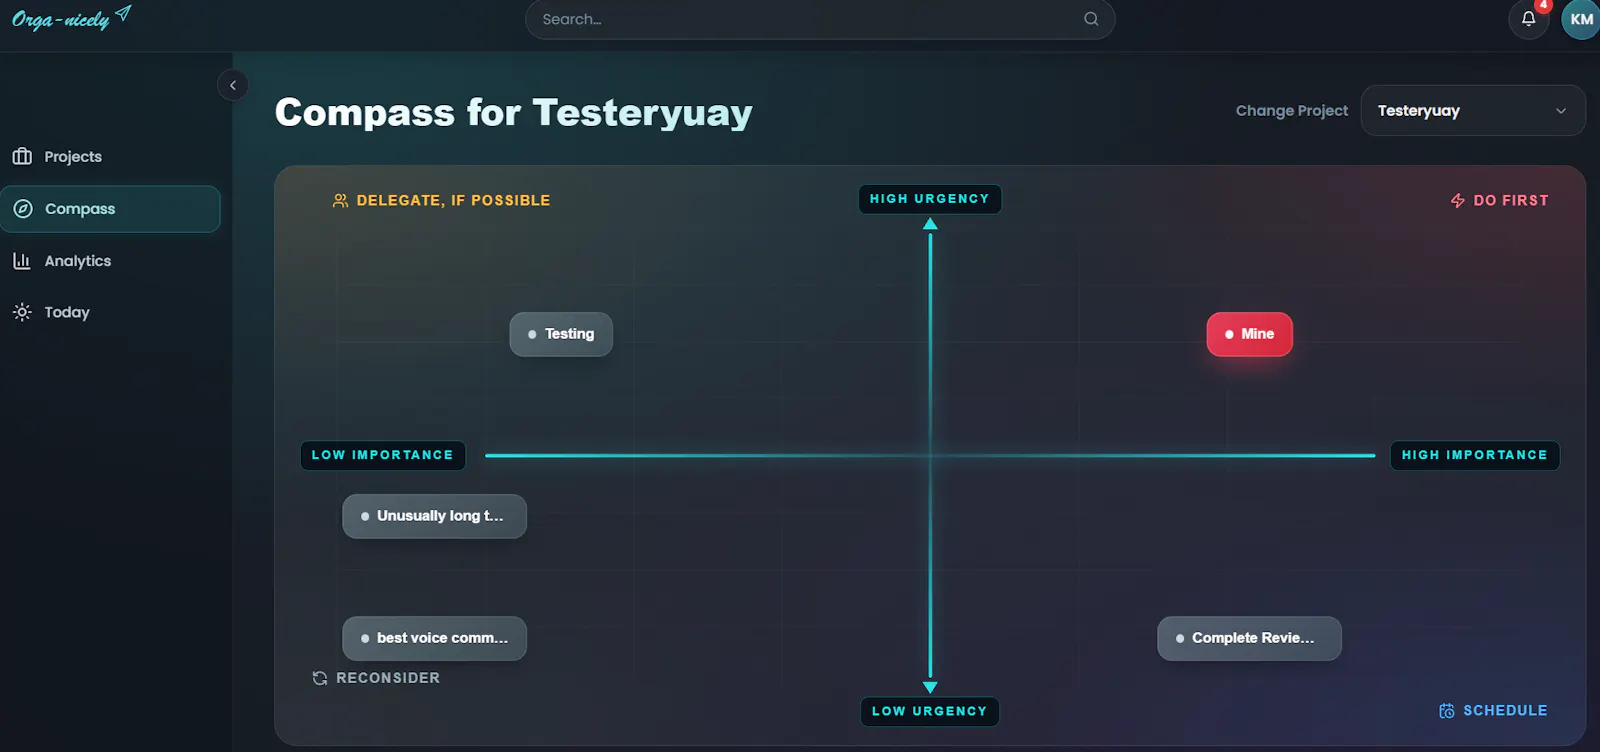Open the Testeryuay project dropdown

[x=1473, y=110]
